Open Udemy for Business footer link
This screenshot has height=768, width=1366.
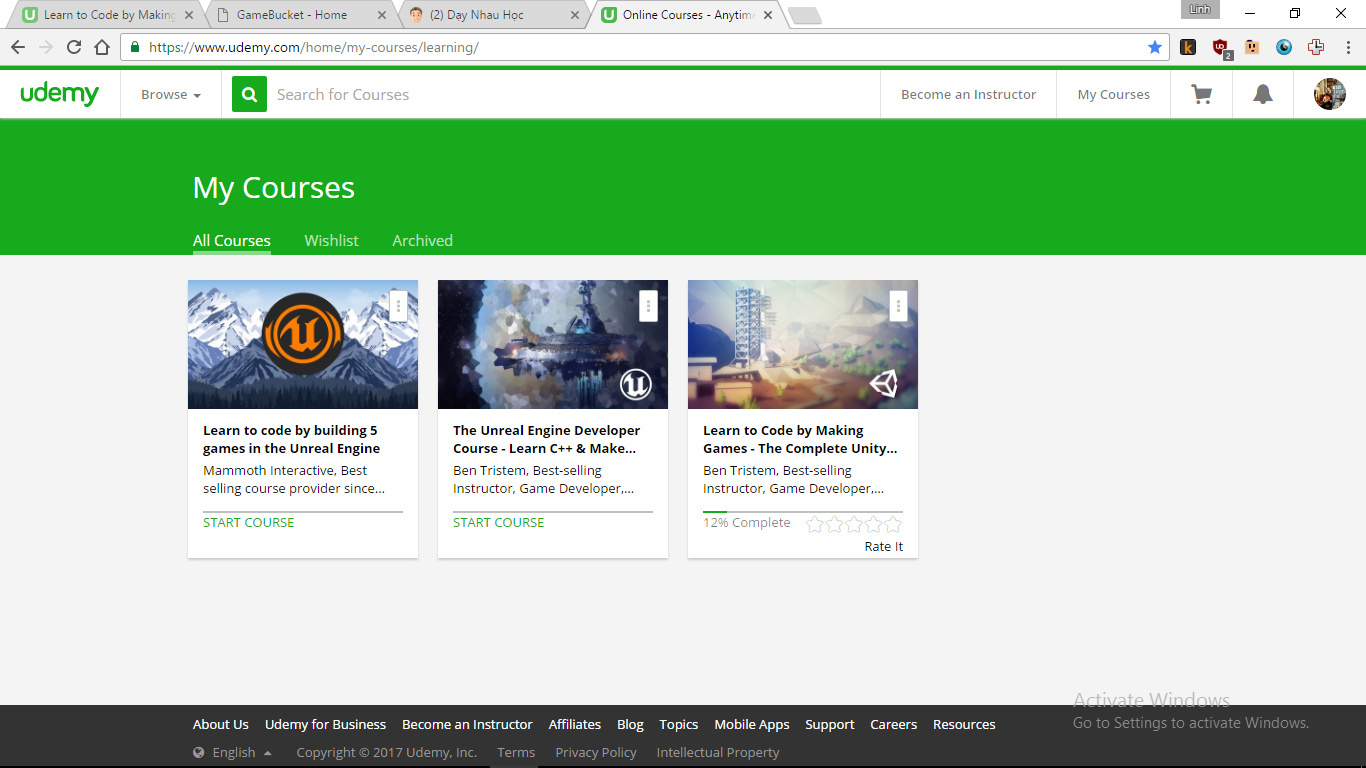(325, 724)
